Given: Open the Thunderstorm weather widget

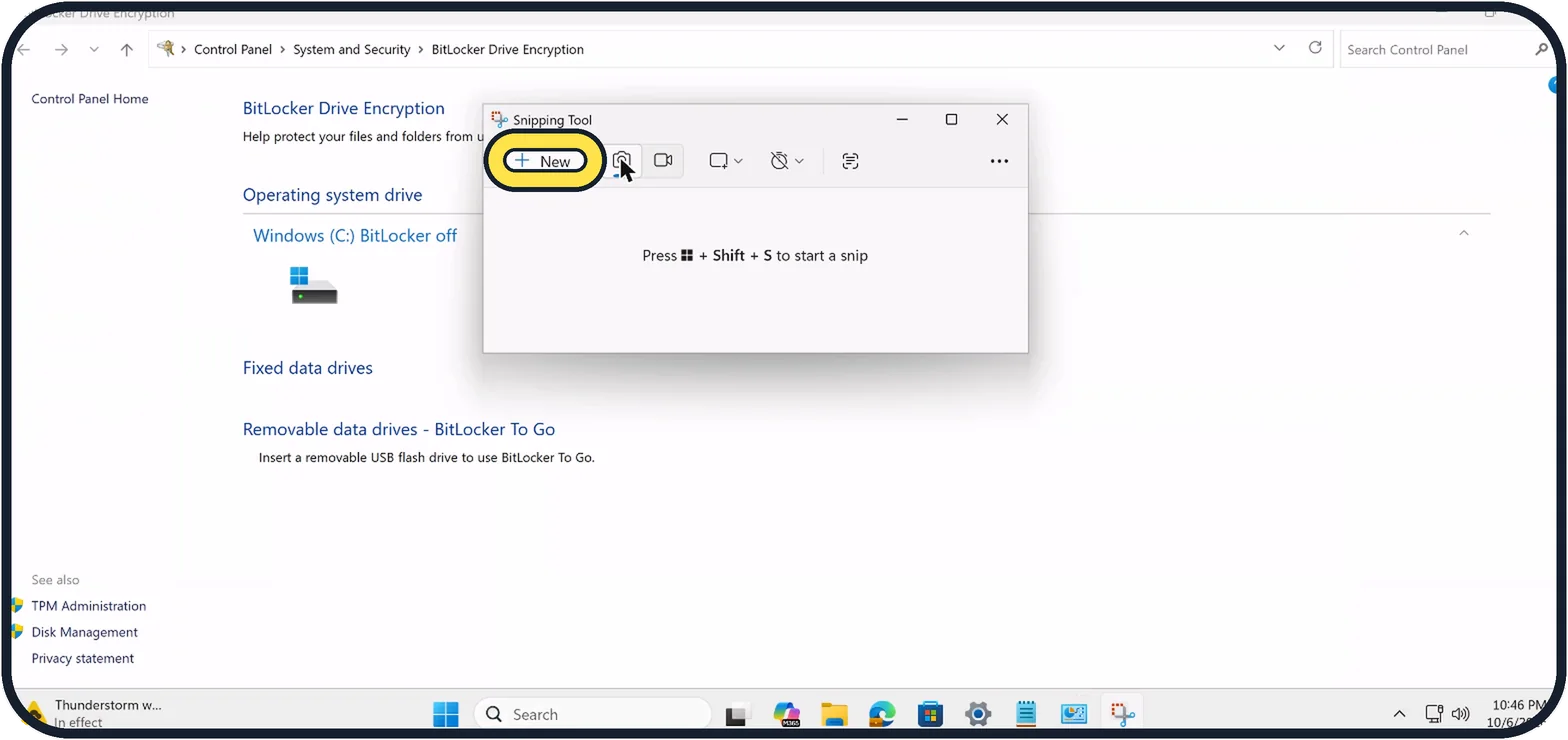Looking at the screenshot, I should (92, 713).
